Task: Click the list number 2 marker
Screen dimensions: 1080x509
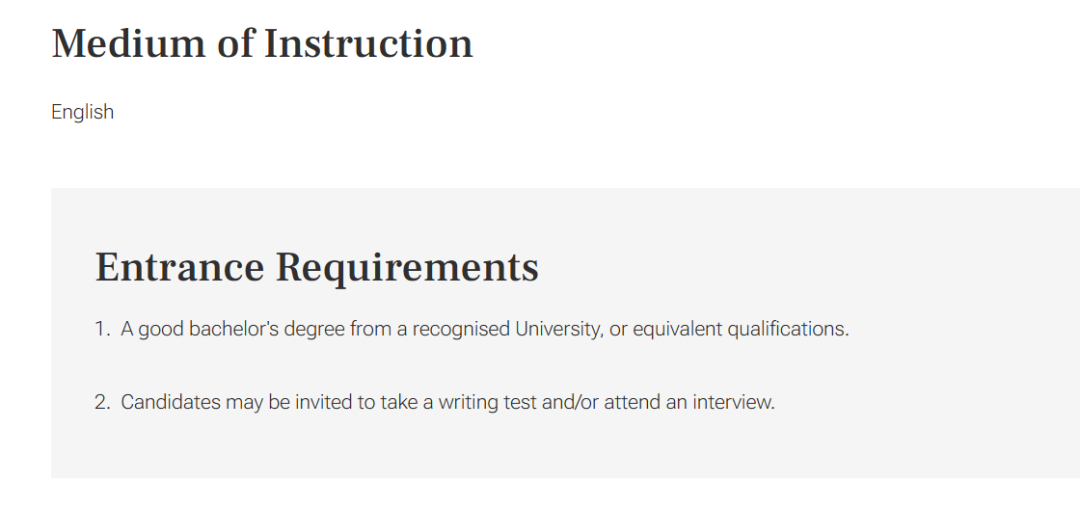Action: [102, 402]
